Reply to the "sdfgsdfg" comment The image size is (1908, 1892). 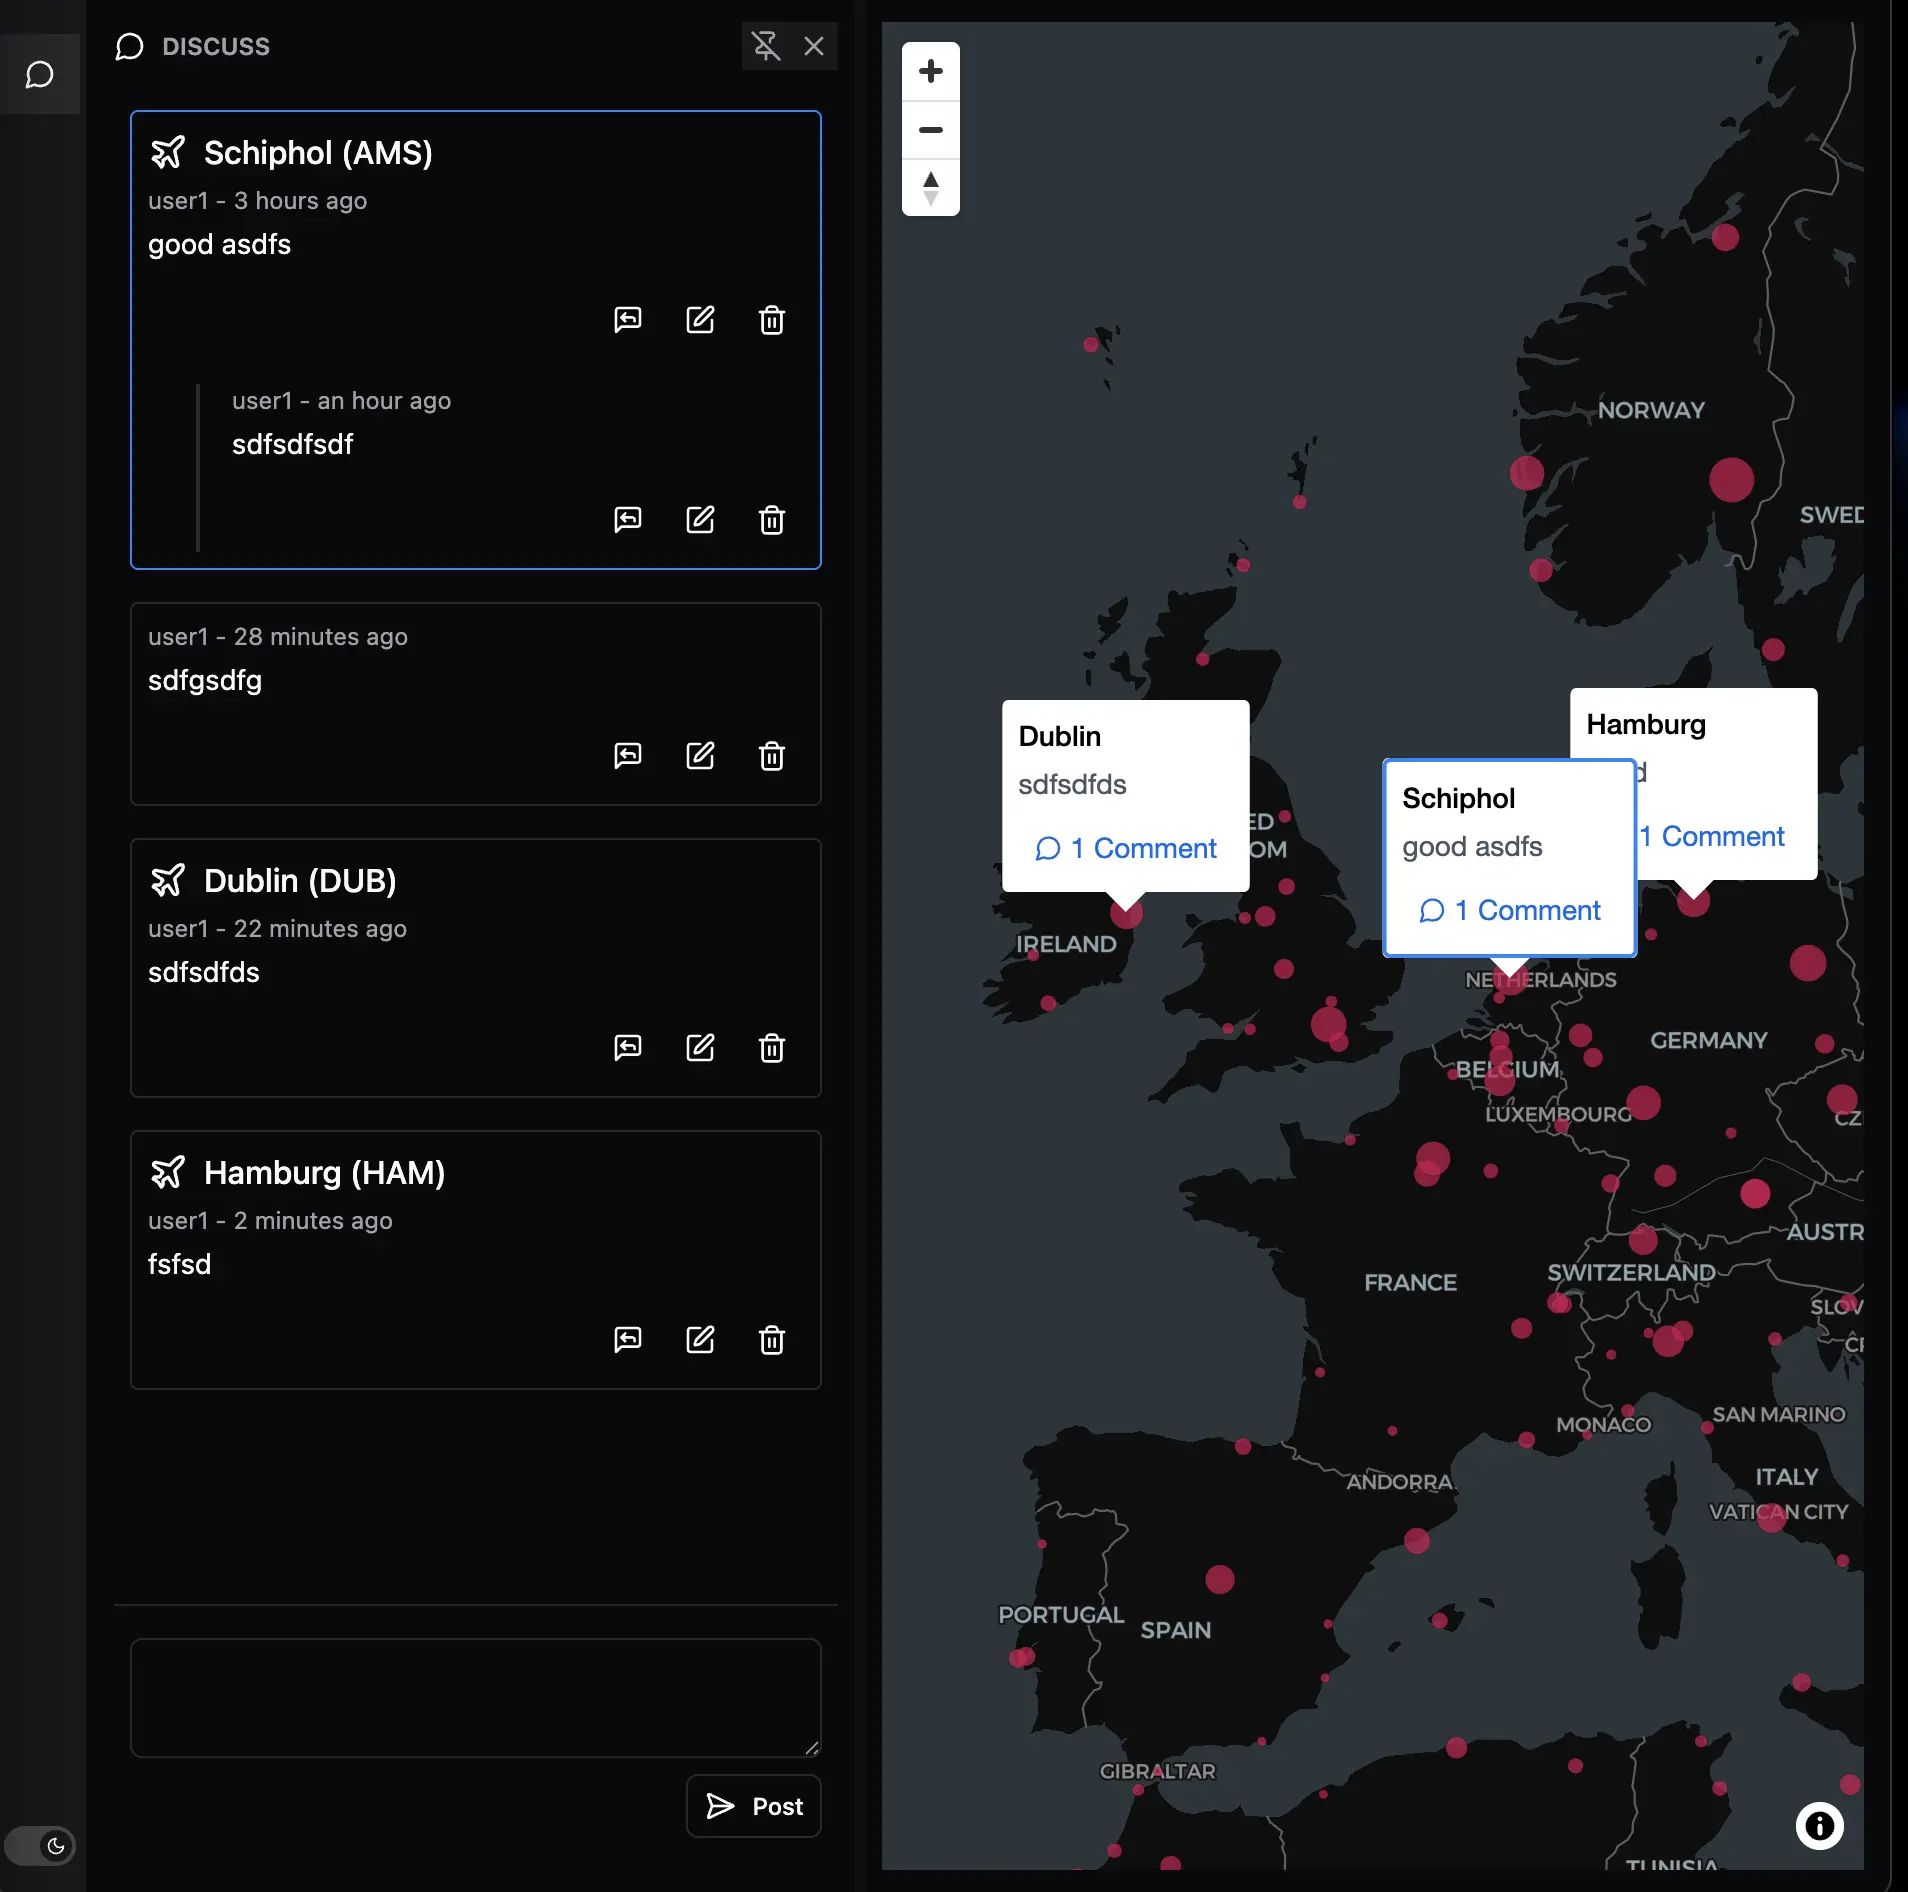[627, 755]
